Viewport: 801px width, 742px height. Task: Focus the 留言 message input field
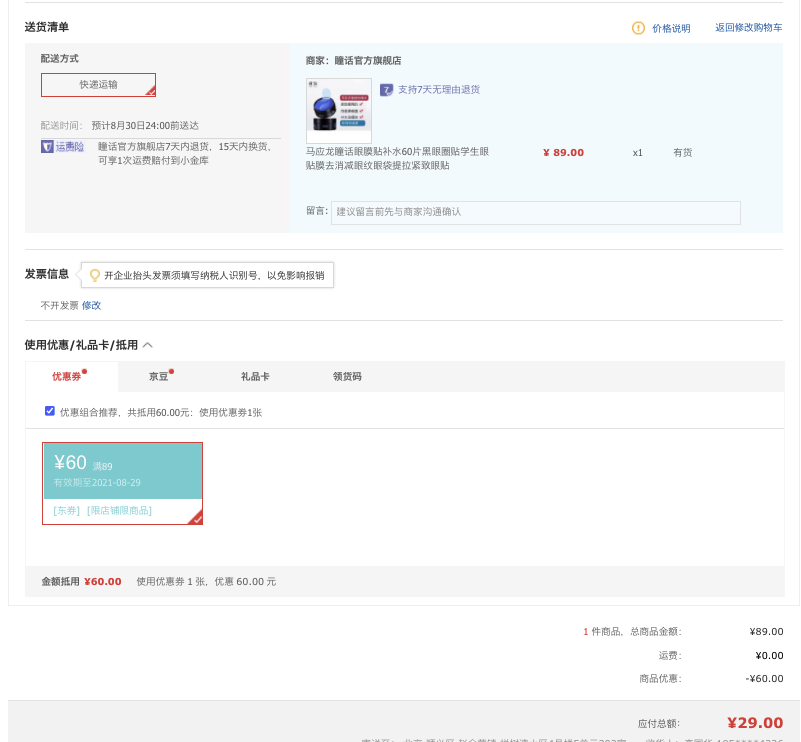click(x=535, y=212)
